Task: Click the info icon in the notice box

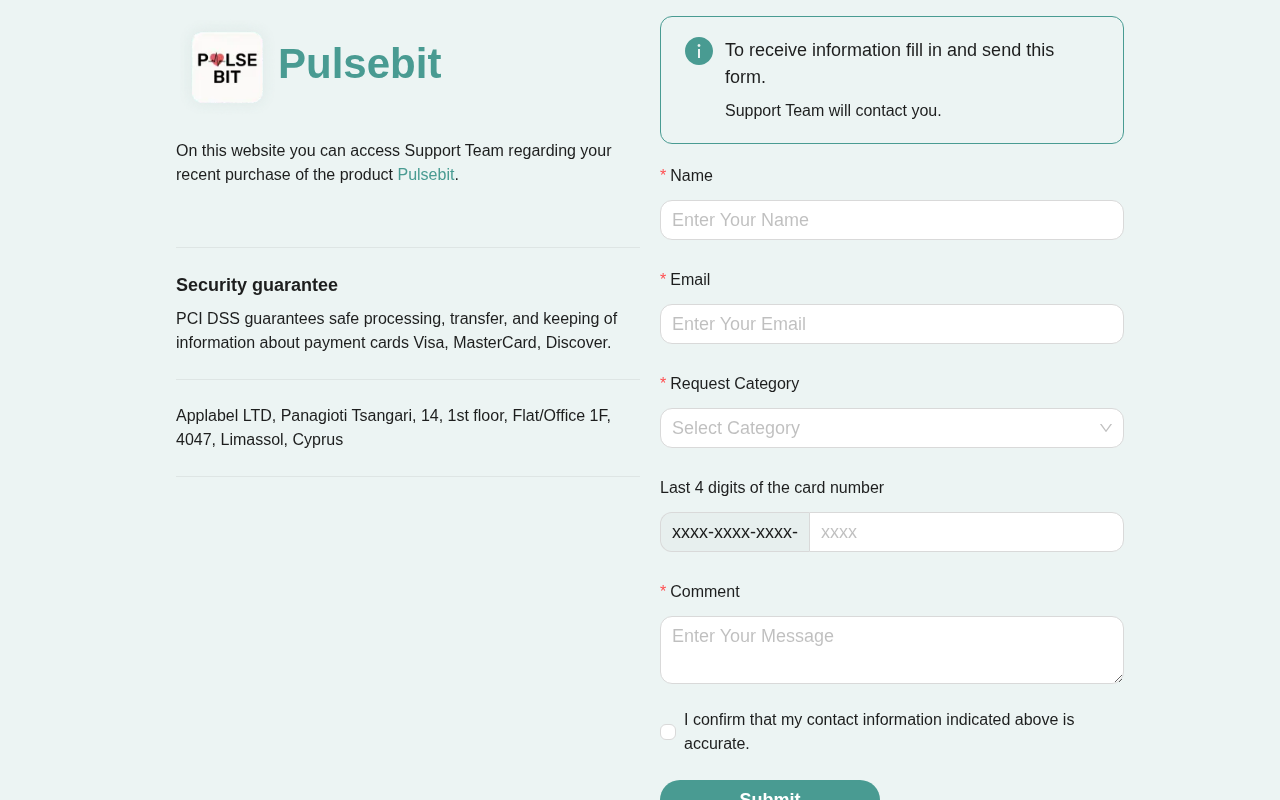Action: (x=699, y=51)
